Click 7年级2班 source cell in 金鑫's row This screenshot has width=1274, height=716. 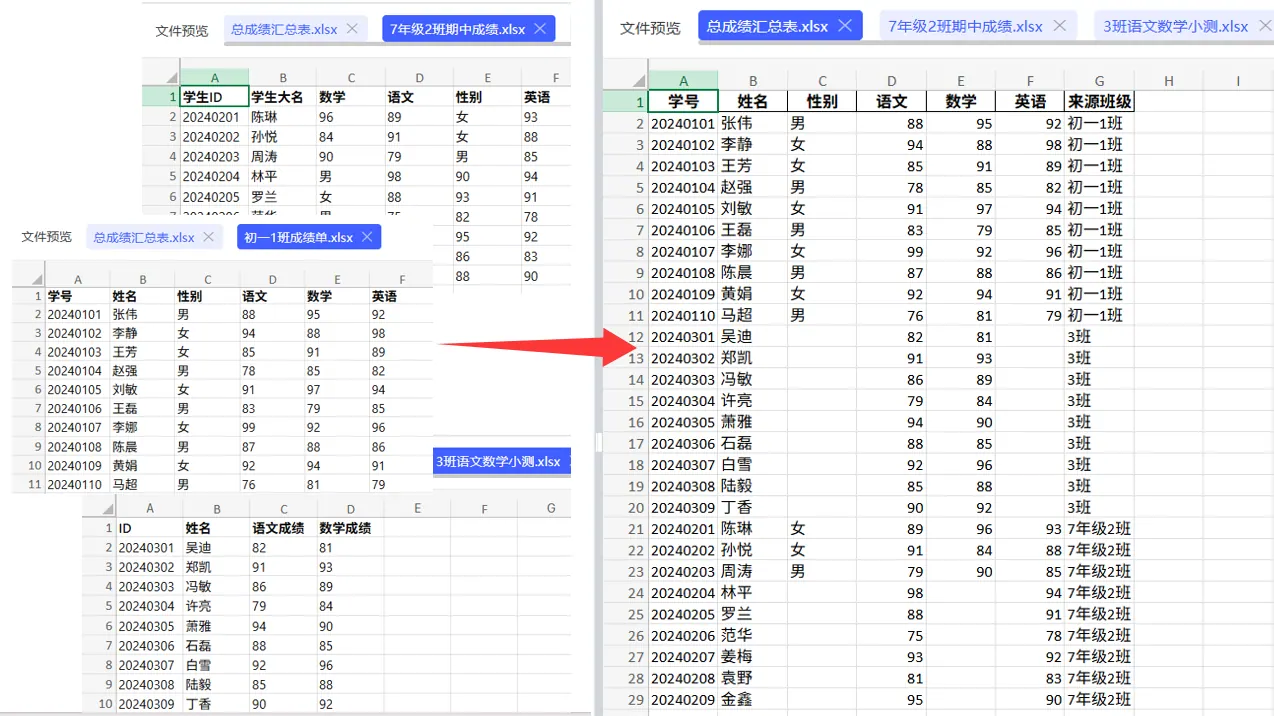(x=1099, y=699)
